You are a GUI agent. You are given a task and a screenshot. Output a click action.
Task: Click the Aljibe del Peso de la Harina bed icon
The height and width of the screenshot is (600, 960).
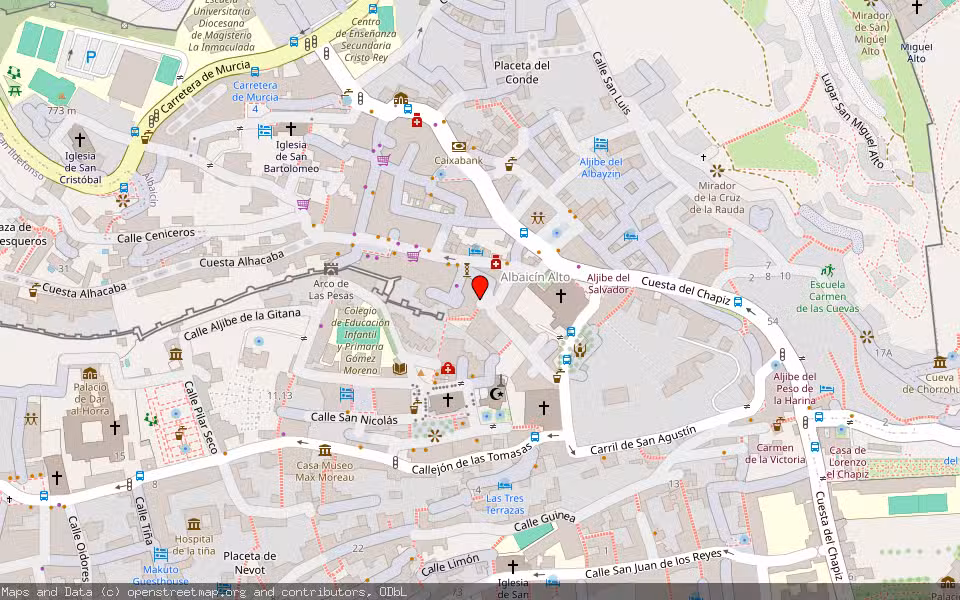click(827, 389)
